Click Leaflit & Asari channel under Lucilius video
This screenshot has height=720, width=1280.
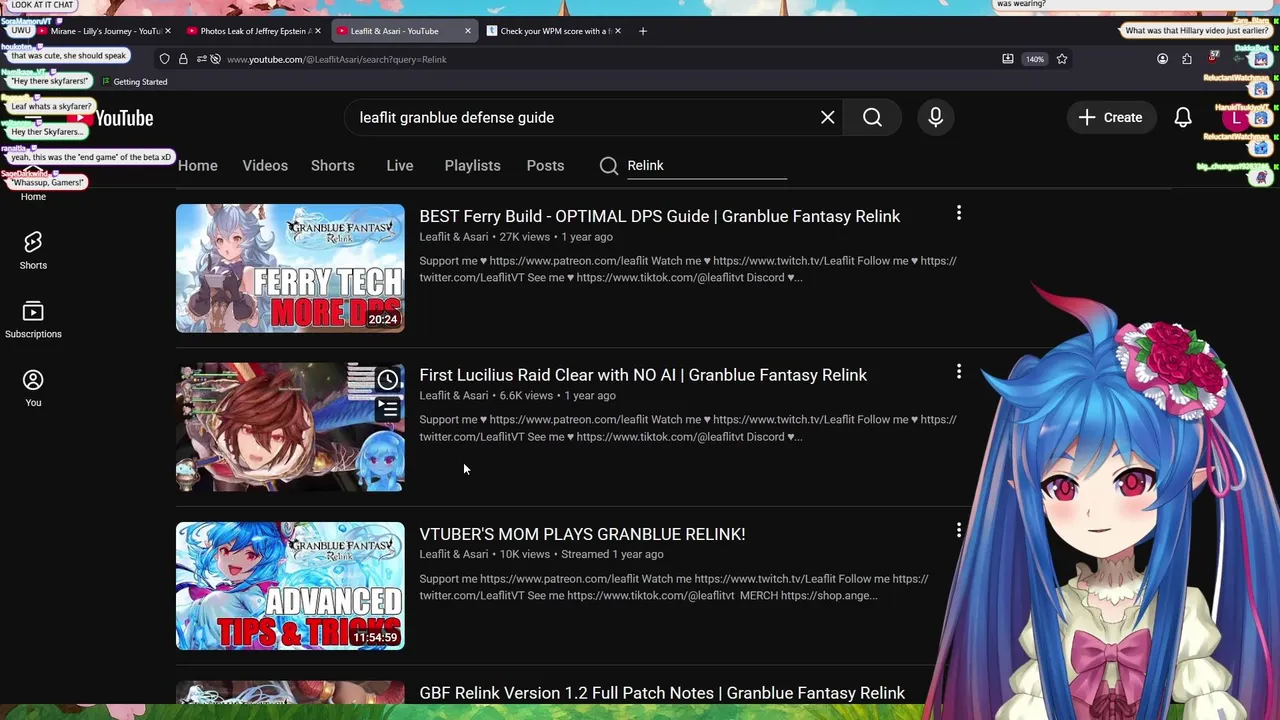click(x=453, y=396)
